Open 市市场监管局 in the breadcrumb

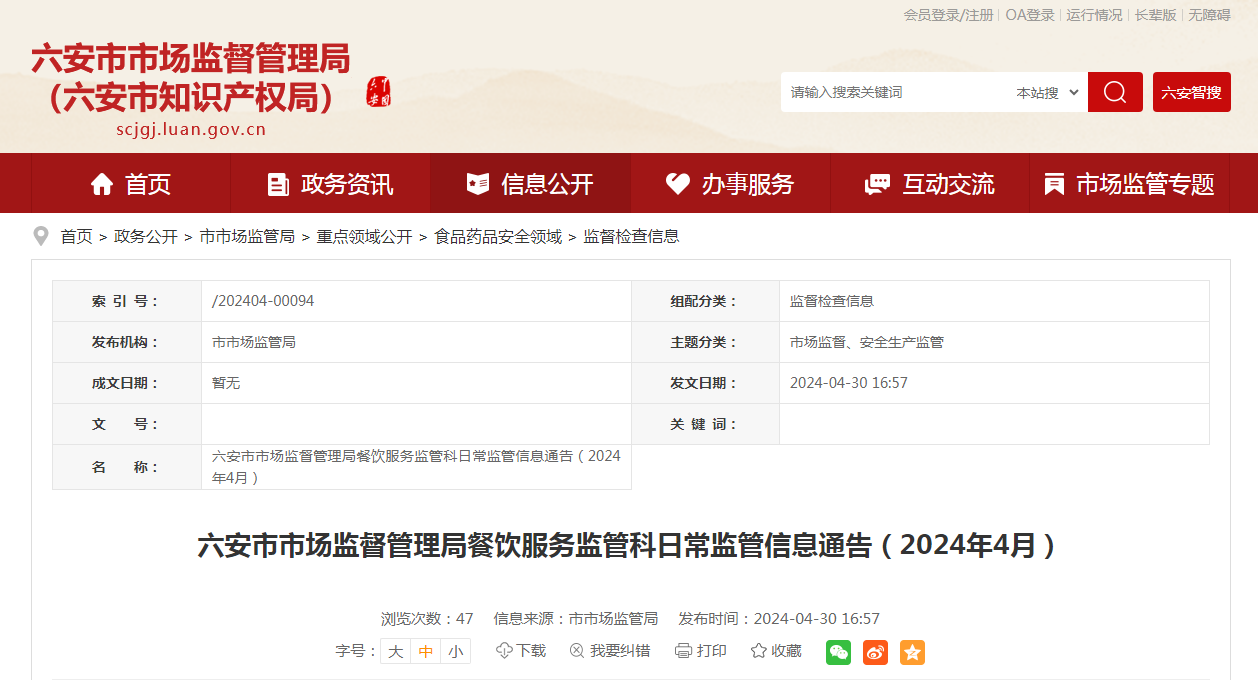[x=247, y=237]
